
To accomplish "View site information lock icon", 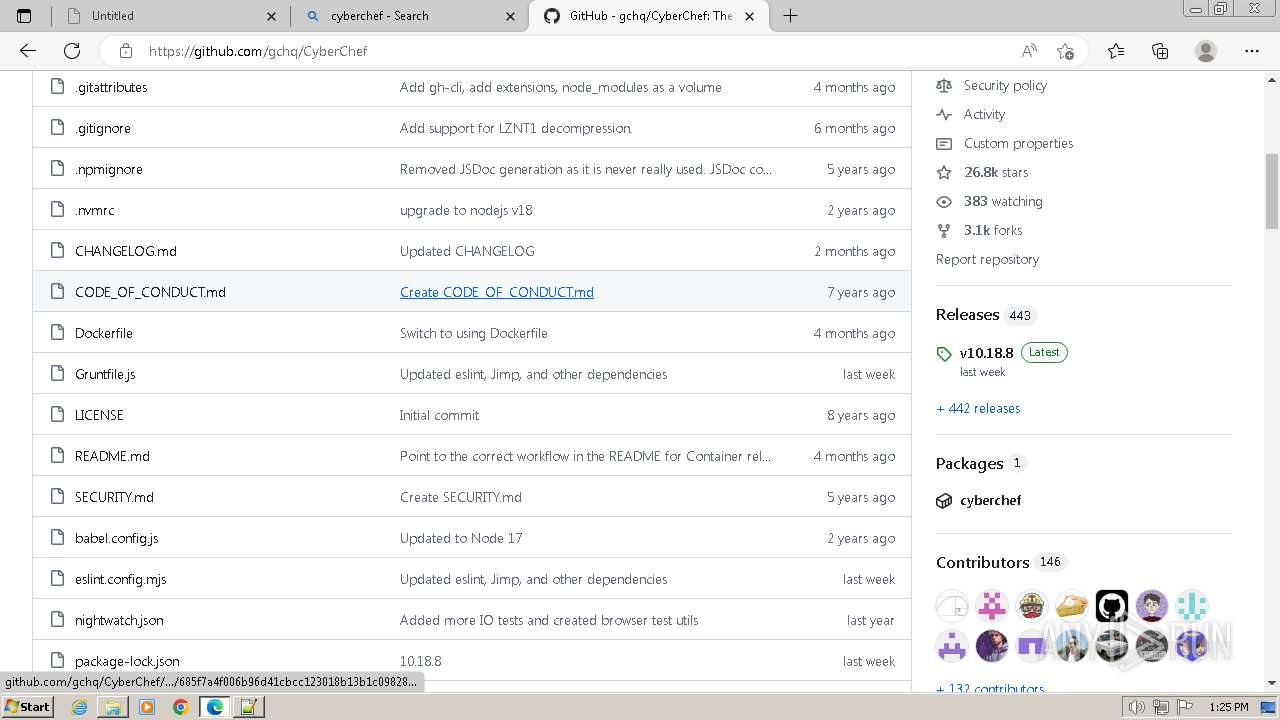I will [125, 51].
